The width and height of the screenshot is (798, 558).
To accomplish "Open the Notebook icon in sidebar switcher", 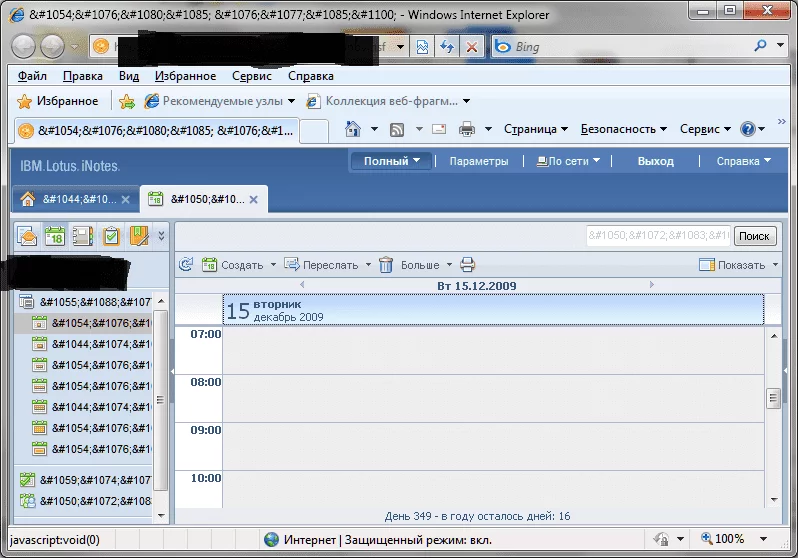I will (x=138, y=236).
